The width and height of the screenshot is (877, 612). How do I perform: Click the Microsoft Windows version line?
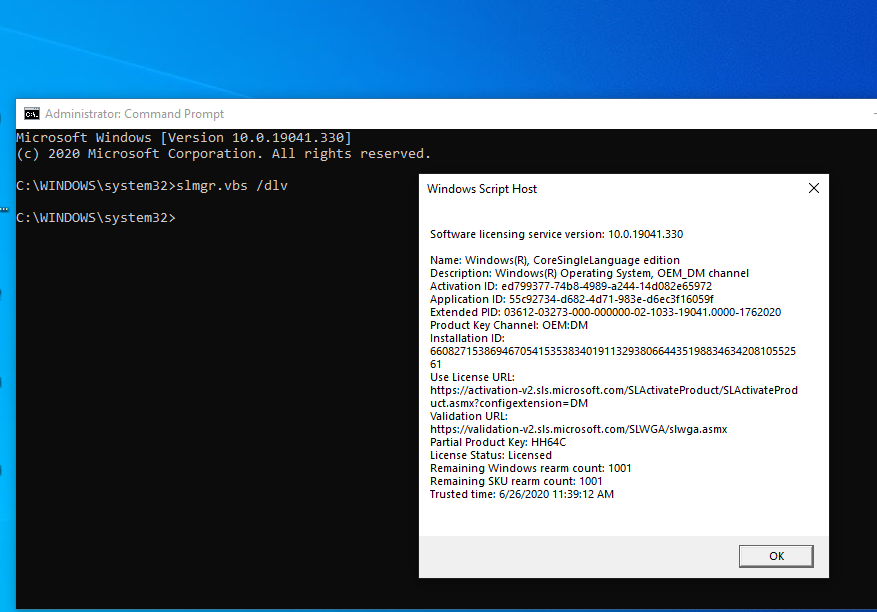click(x=183, y=138)
